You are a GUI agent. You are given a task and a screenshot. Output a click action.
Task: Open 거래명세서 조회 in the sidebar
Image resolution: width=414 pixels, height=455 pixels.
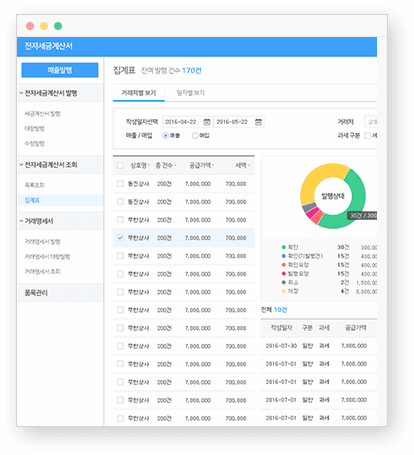[x=42, y=271]
